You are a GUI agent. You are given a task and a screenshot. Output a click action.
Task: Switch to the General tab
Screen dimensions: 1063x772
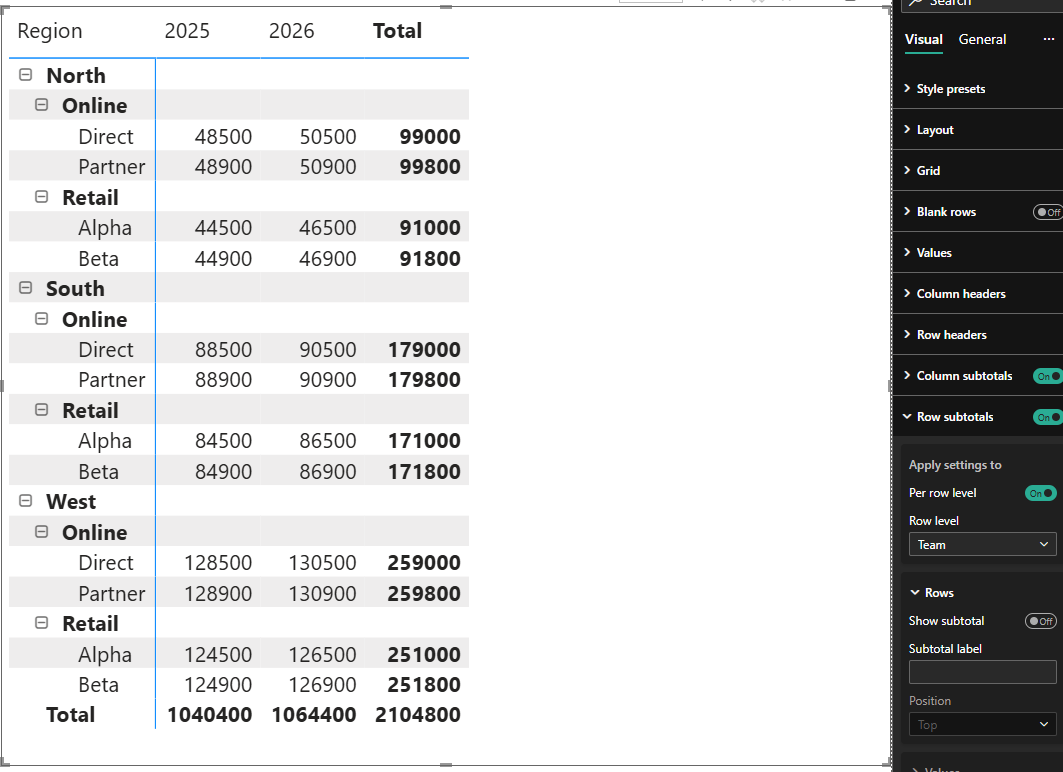tap(982, 39)
